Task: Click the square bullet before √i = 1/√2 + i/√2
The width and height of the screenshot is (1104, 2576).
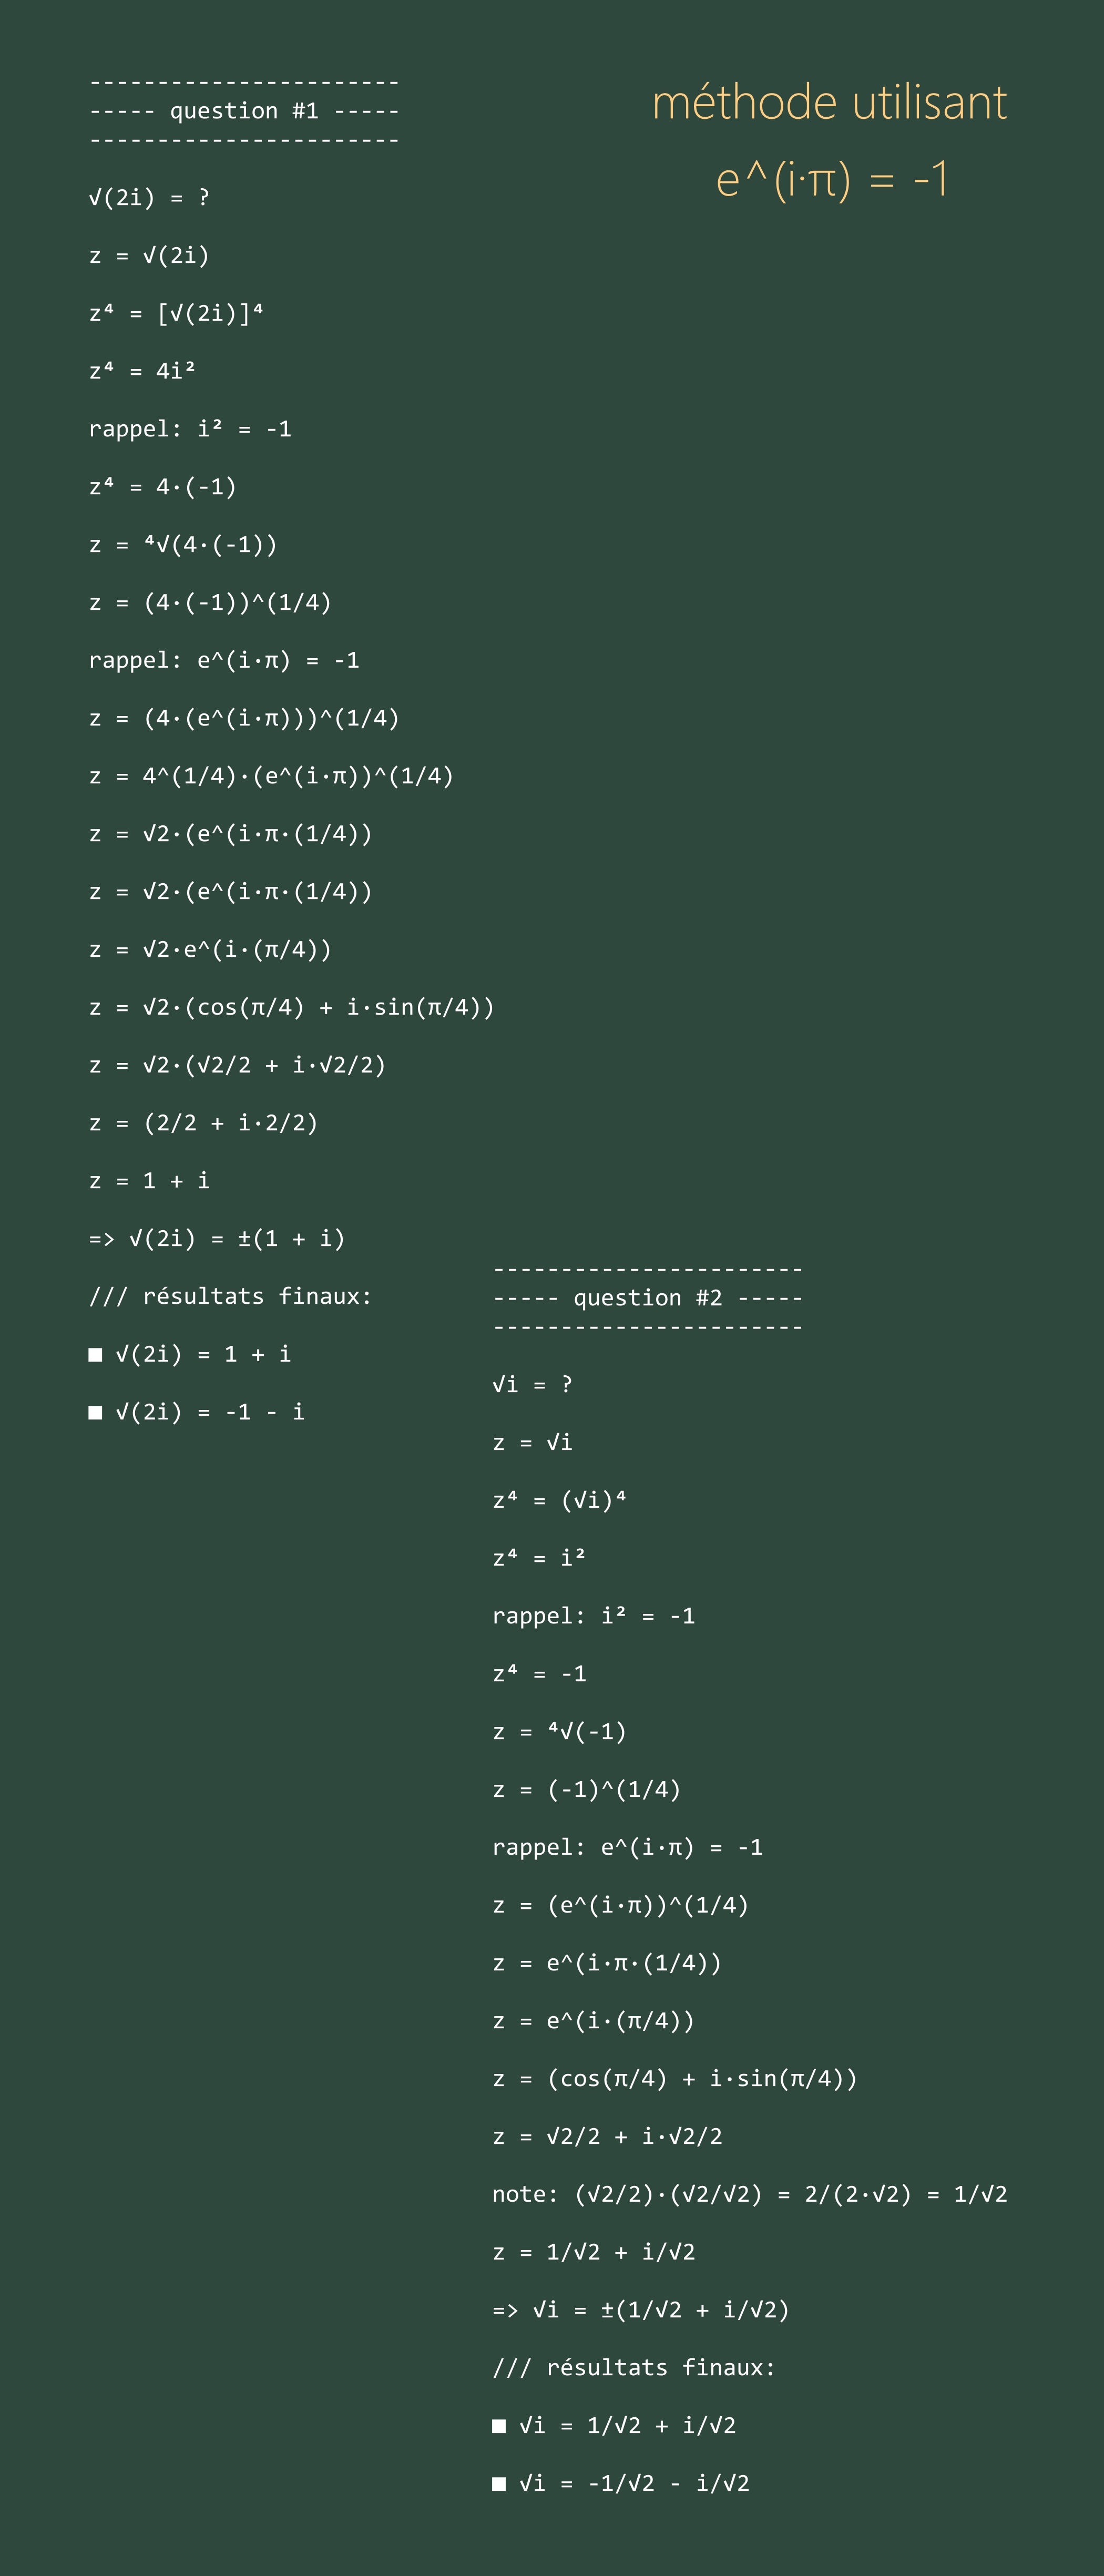Action: pyautogui.click(x=499, y=2426)
